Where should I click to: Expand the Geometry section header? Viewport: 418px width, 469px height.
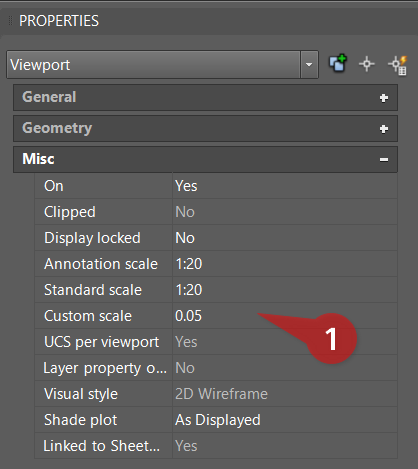pyautogui.click(x=205, y=128)
